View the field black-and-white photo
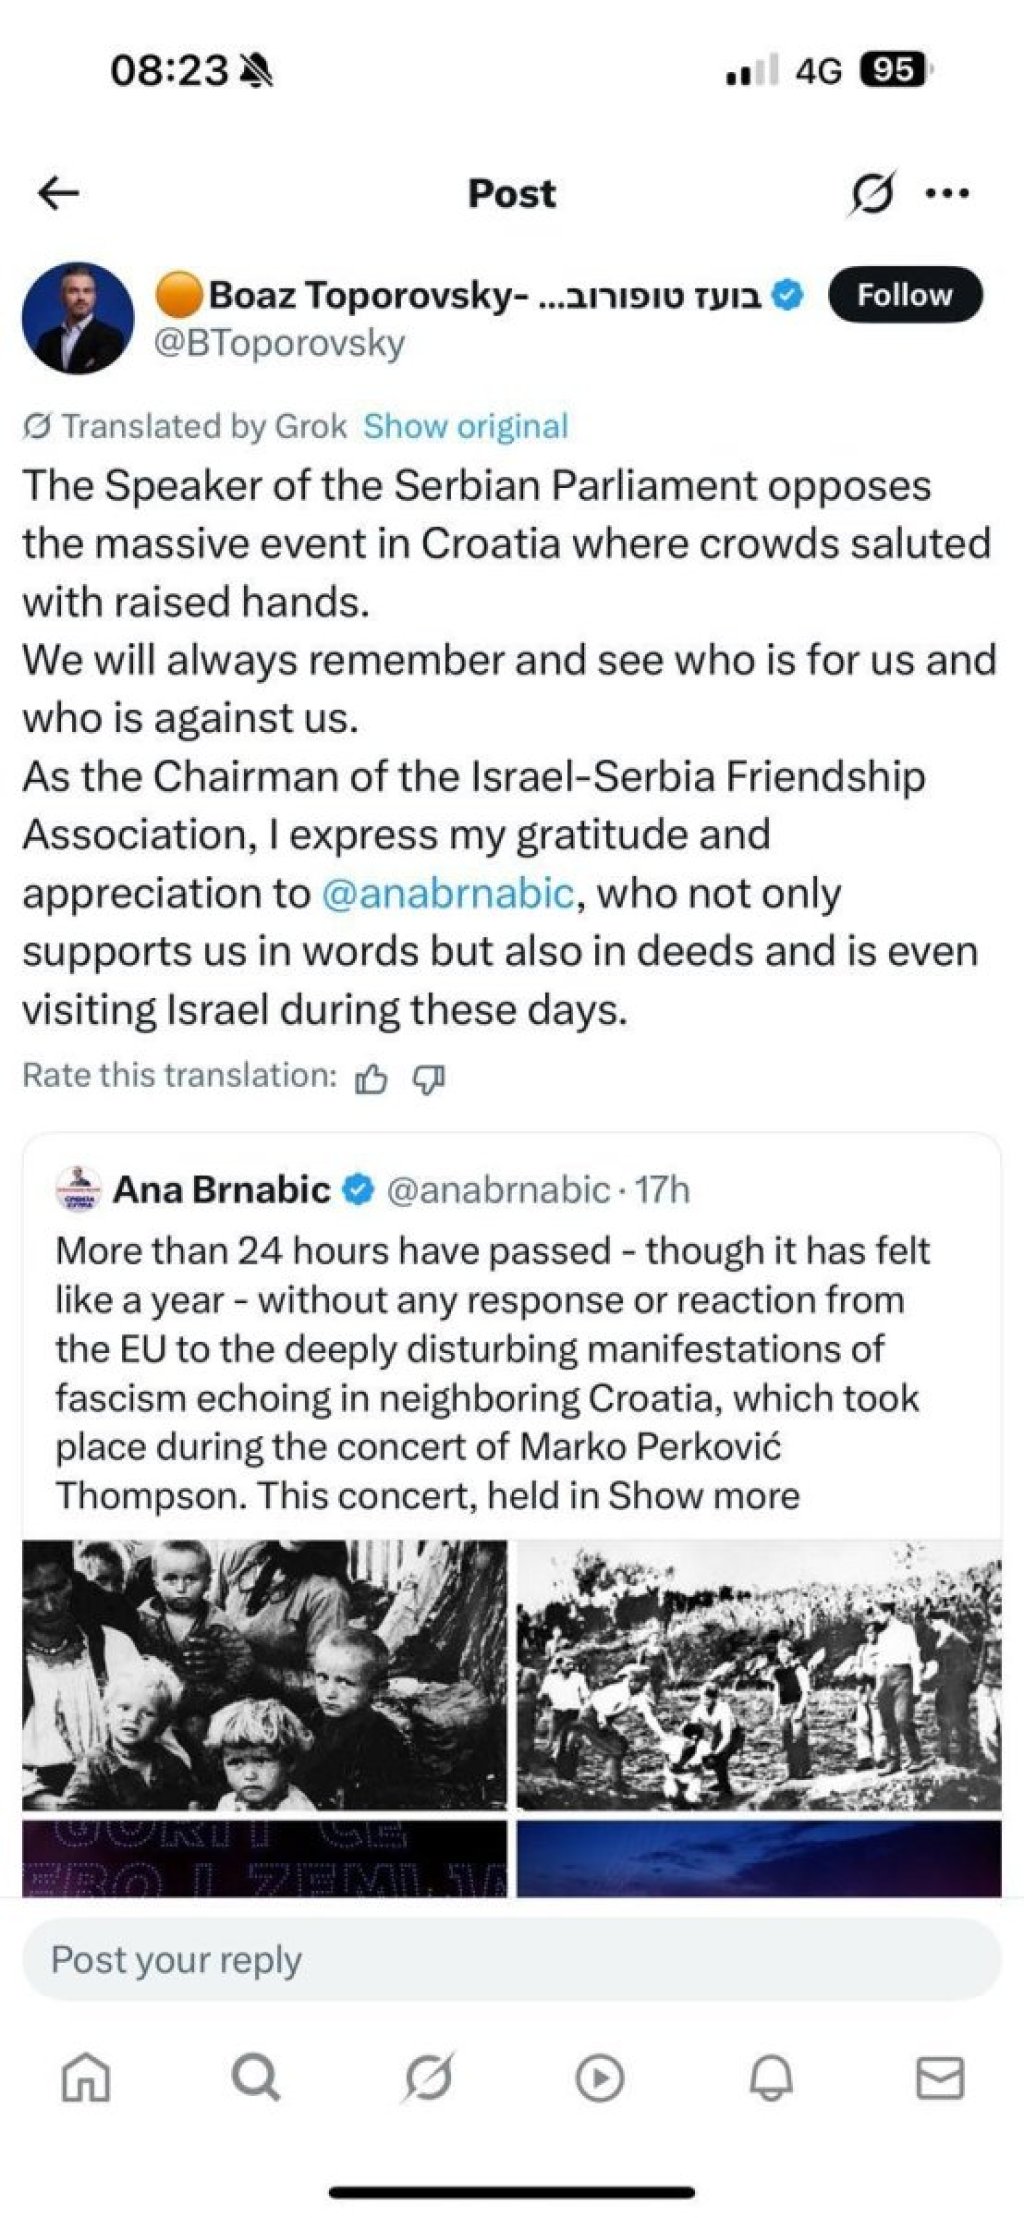The width and height of the screenshot is (1024, 2218). (759, 1676)
